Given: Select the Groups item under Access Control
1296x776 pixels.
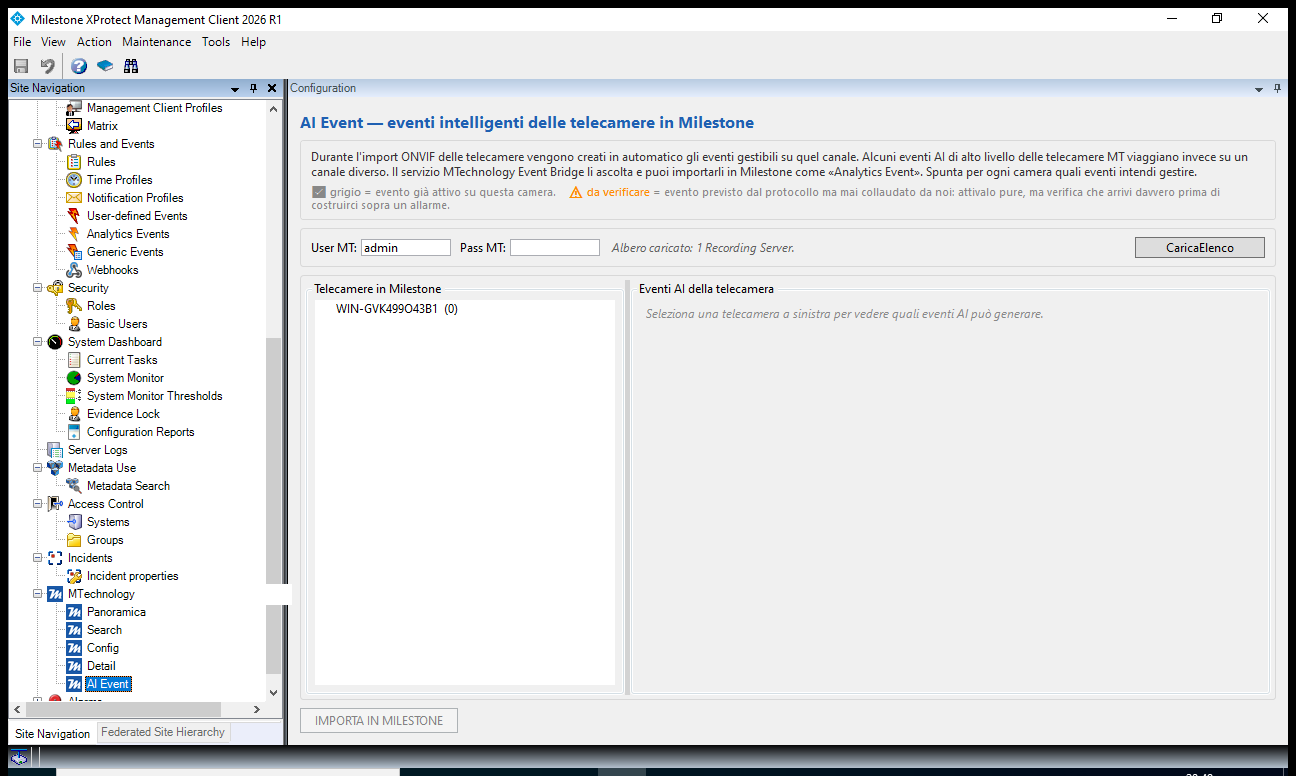Looking at the screenshot, I should (105, 540).
